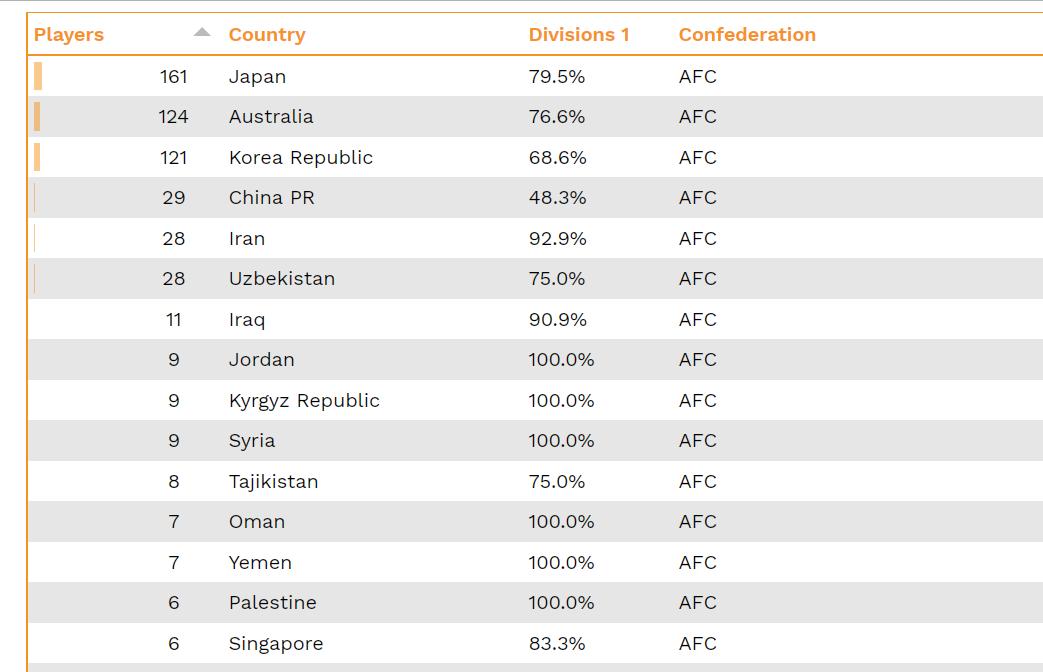The width and height of the screenshot is (1043, 672).
Task: Select Iran in the table
Action: tap(247, 239)
